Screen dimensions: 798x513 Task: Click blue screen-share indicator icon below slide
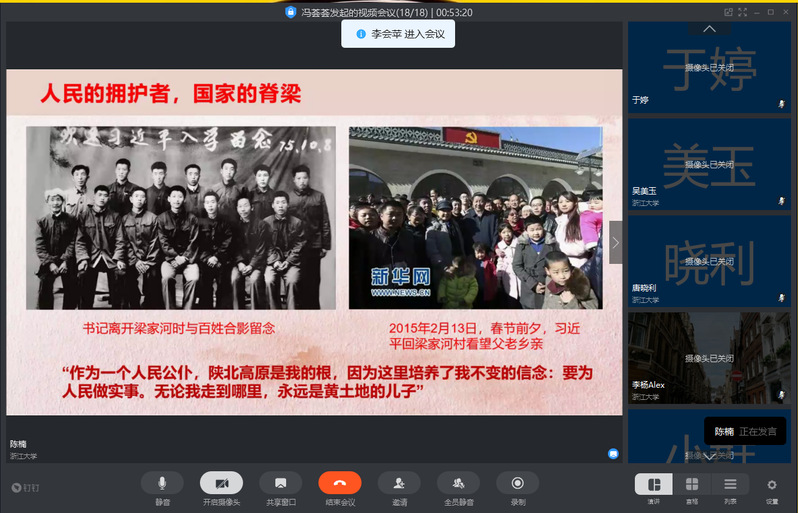(x=613, y=453)
